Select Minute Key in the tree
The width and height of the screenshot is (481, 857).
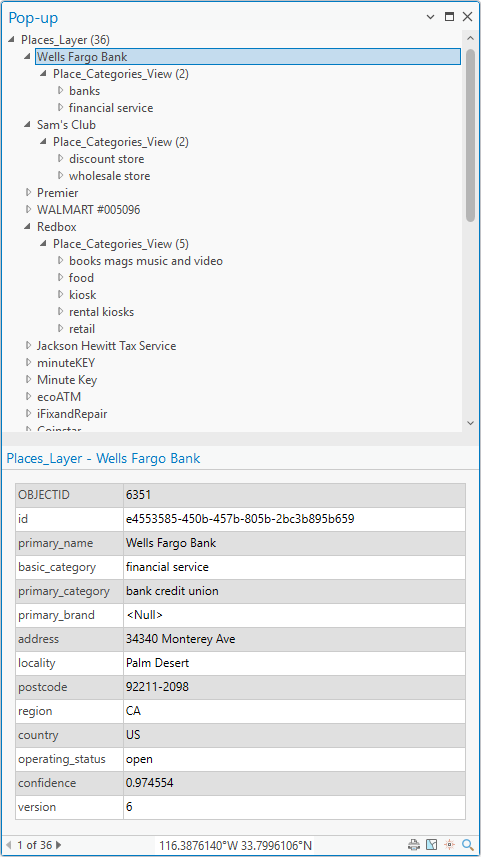pyautogui.click(x=67, y=380)
